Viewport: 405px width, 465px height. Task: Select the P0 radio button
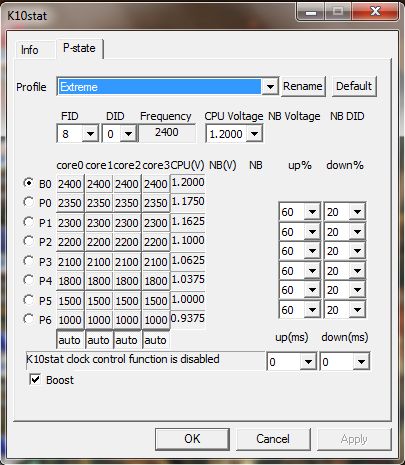click(x=29, y=202)
